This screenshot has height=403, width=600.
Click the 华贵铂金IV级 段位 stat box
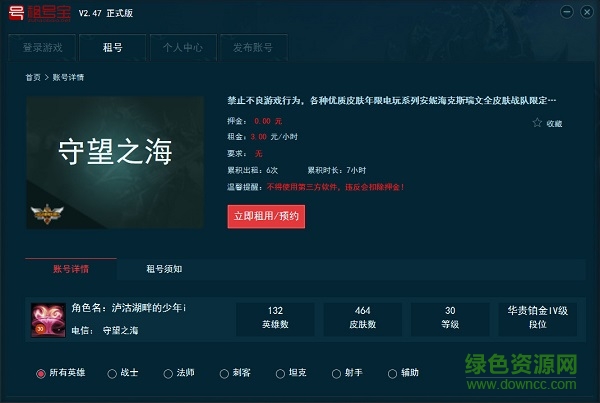point(538,319)
